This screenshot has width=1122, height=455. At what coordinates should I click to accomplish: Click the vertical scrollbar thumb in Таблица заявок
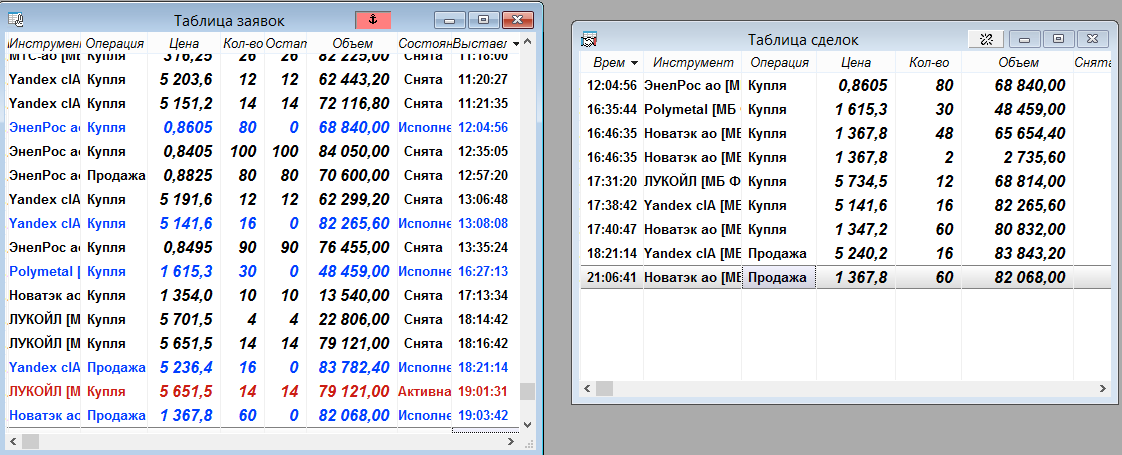coord(528,391)
